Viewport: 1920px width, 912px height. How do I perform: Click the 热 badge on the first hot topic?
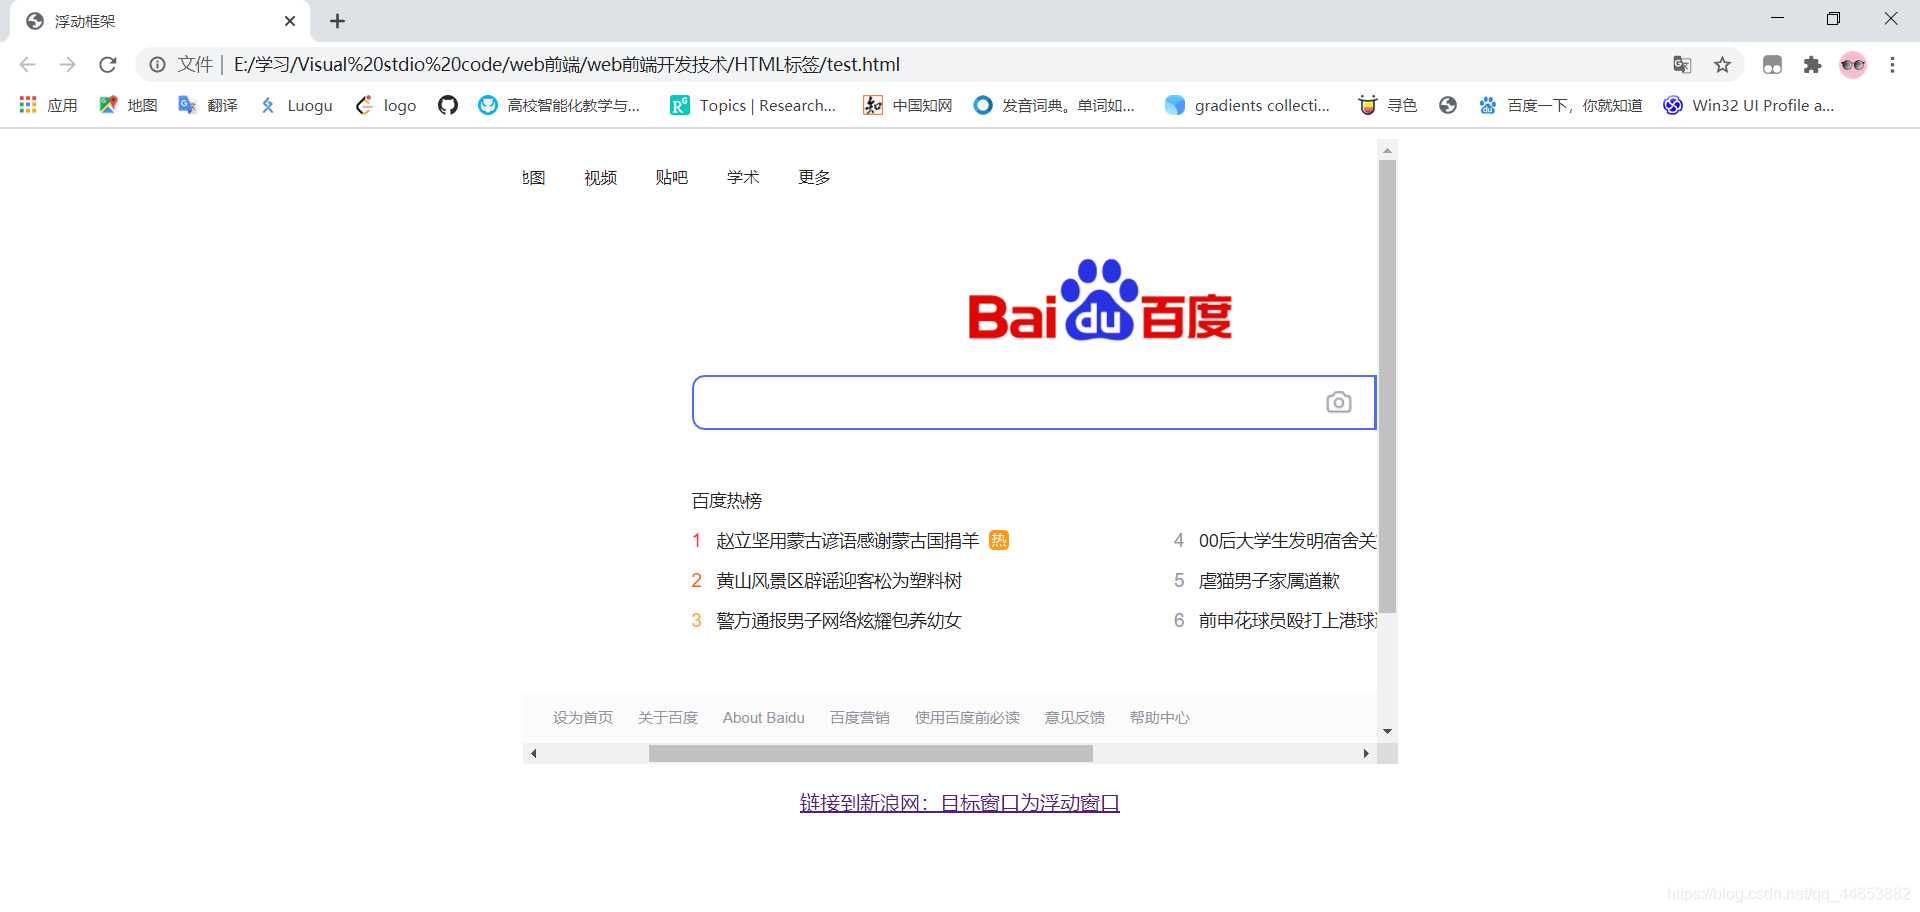coord(999,541)
